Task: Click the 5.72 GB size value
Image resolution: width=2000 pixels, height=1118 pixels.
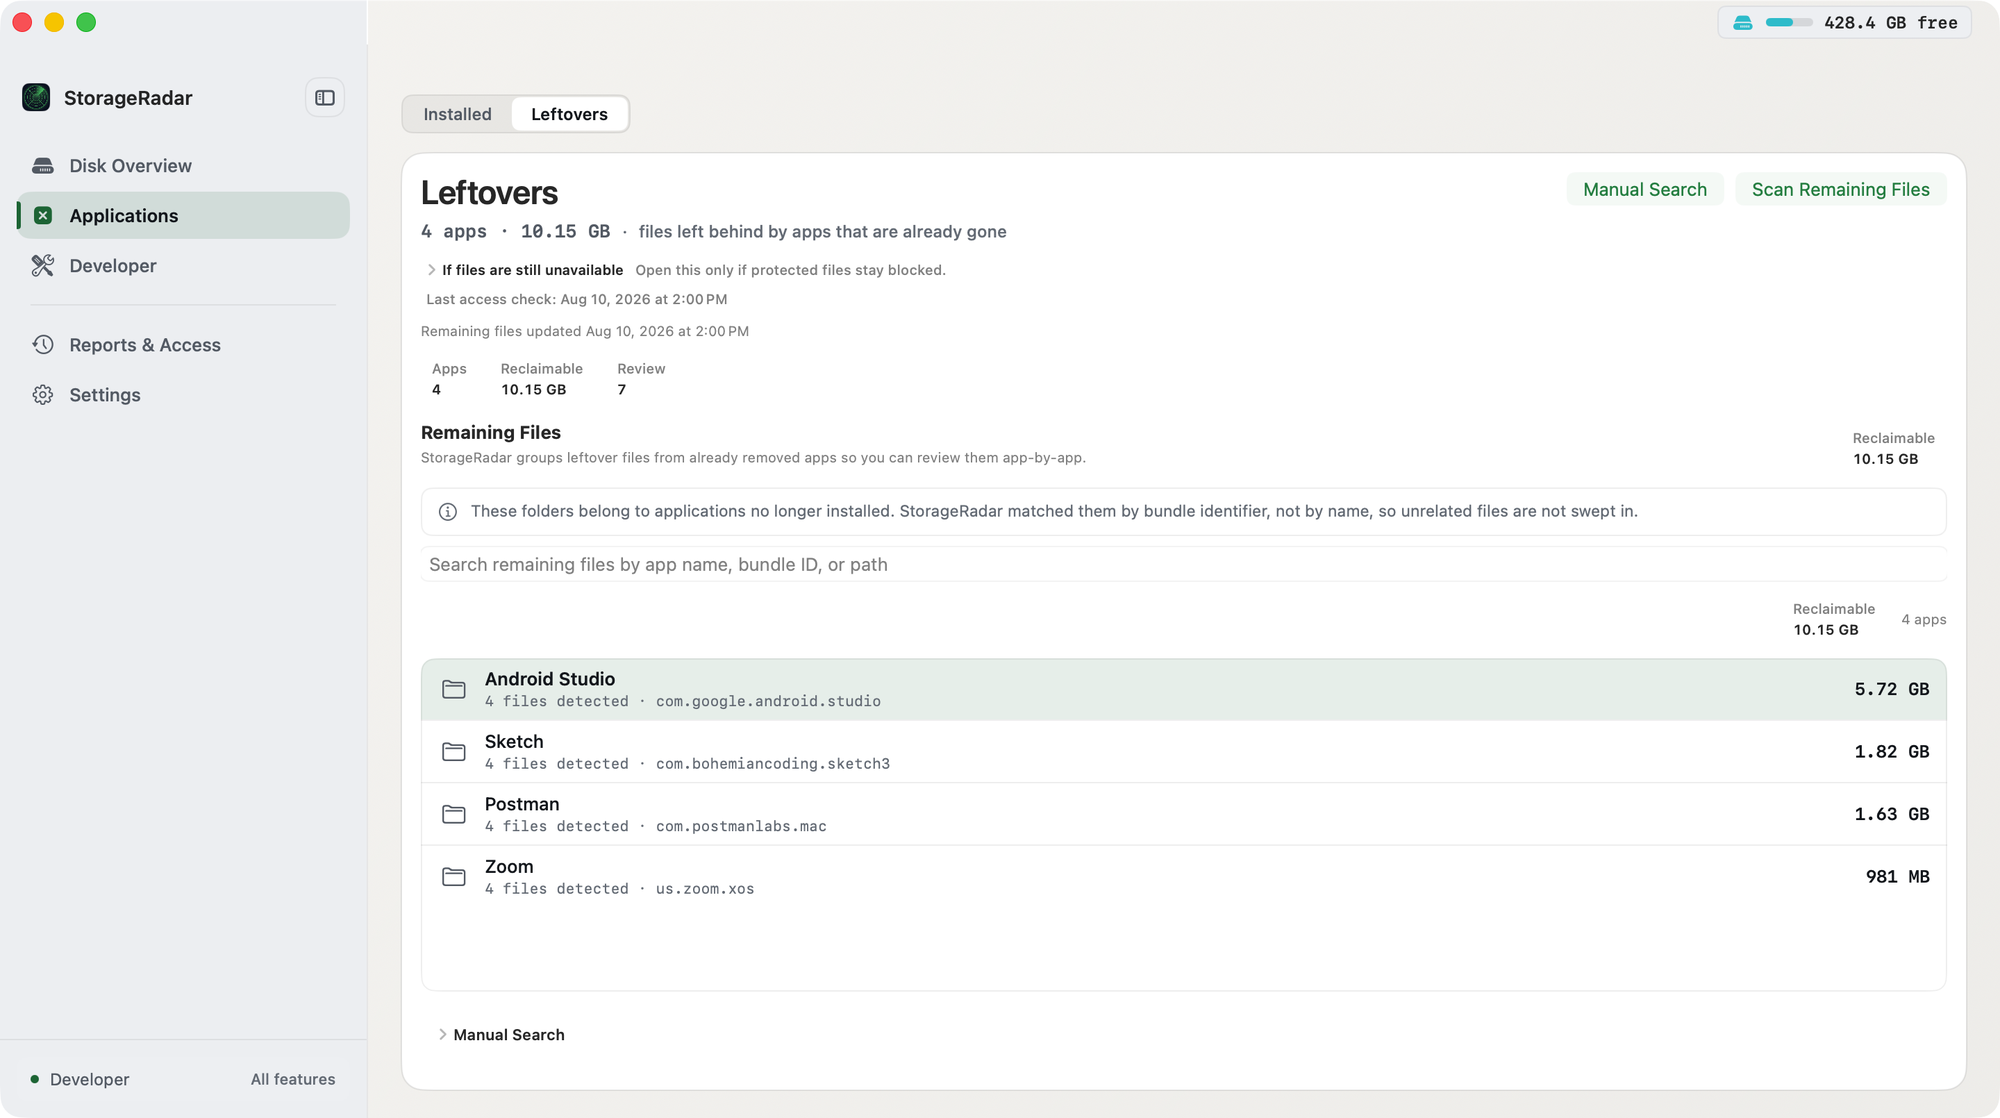Action: pos(1891,689)
